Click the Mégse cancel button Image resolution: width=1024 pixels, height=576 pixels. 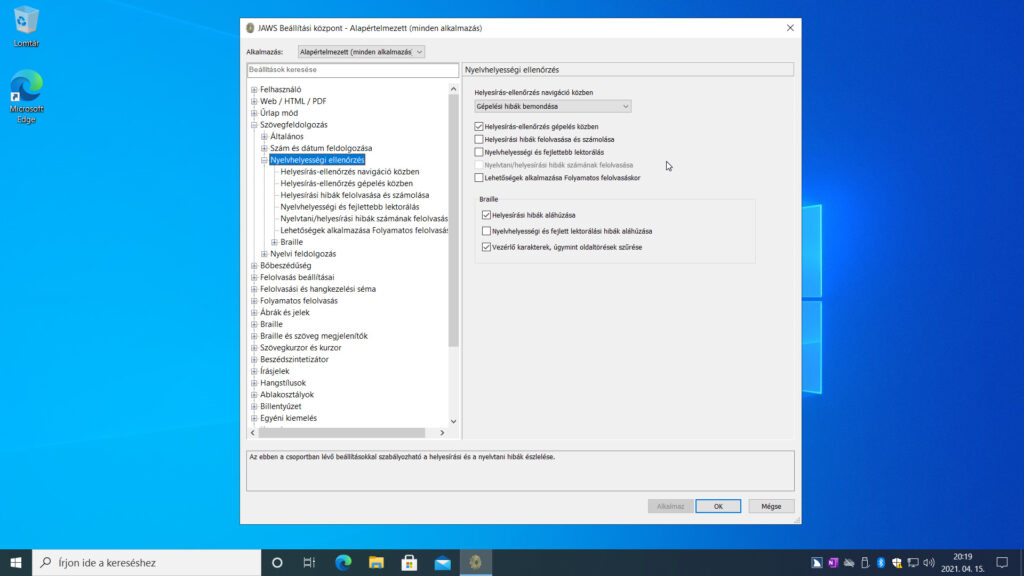tap(771, 506)
